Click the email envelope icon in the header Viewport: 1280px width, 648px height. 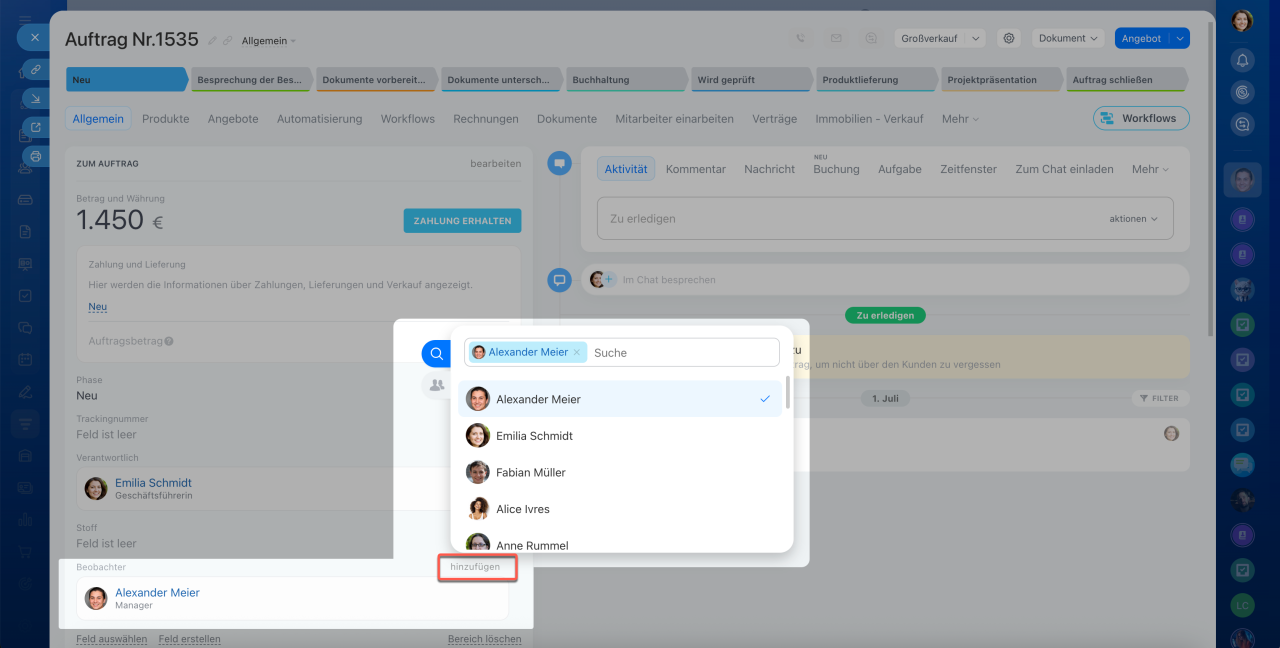835,38
